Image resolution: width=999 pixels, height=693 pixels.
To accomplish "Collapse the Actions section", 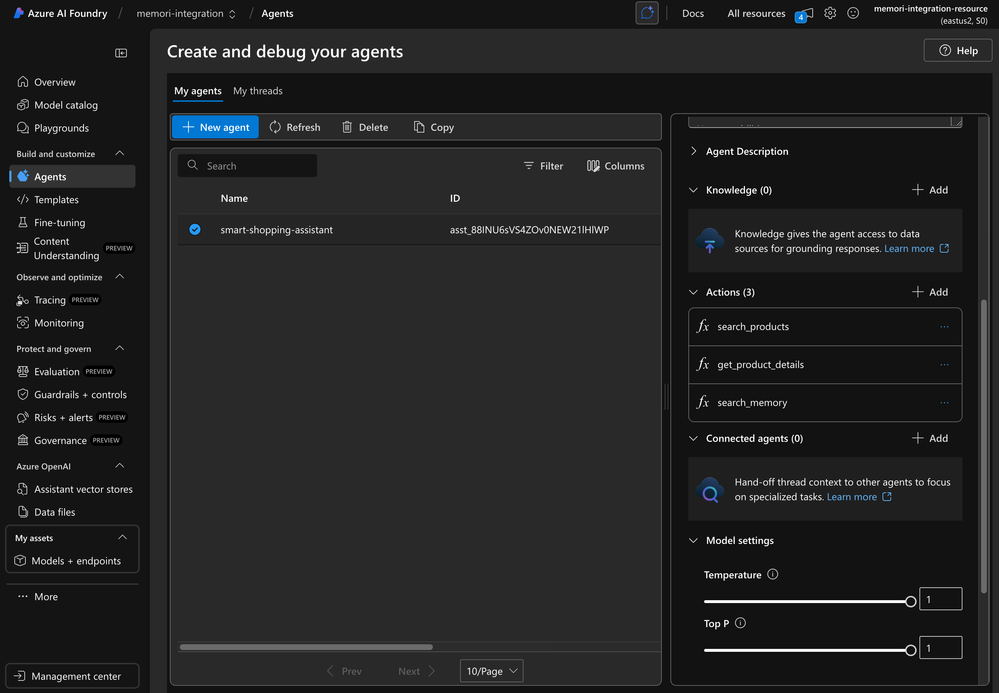I will [x=694, y=292].
